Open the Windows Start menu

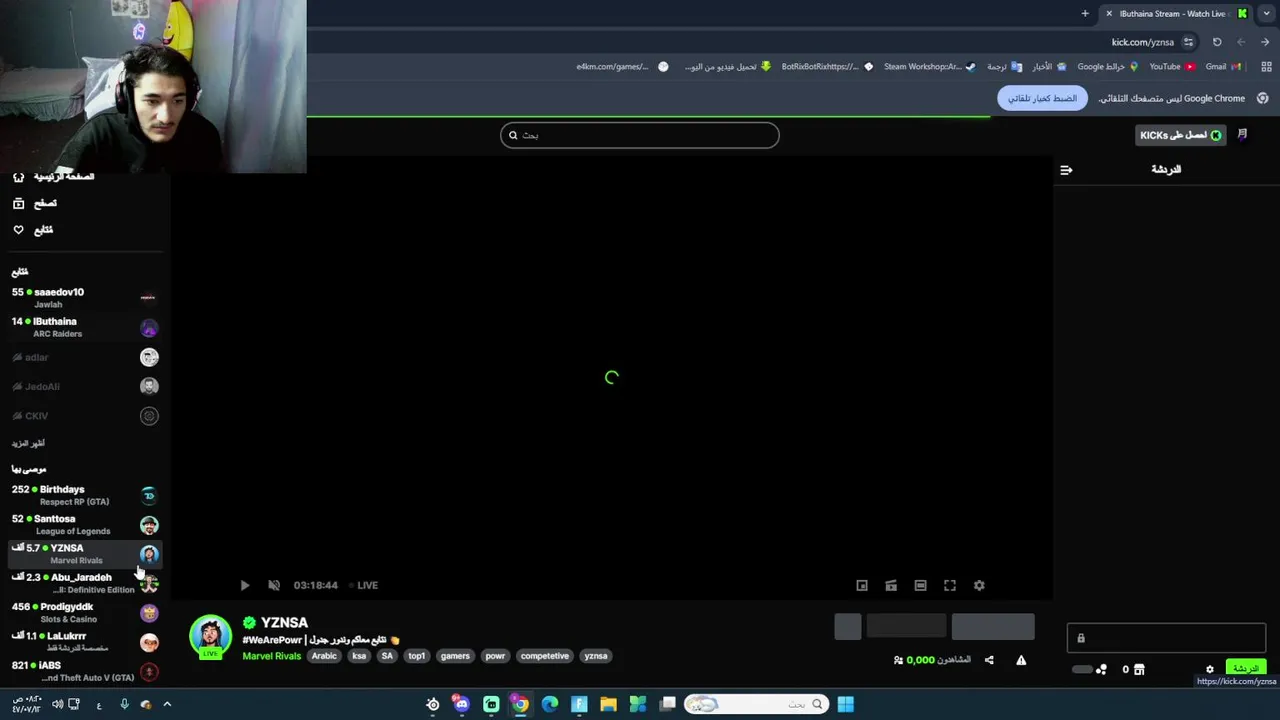coord(845,704)
